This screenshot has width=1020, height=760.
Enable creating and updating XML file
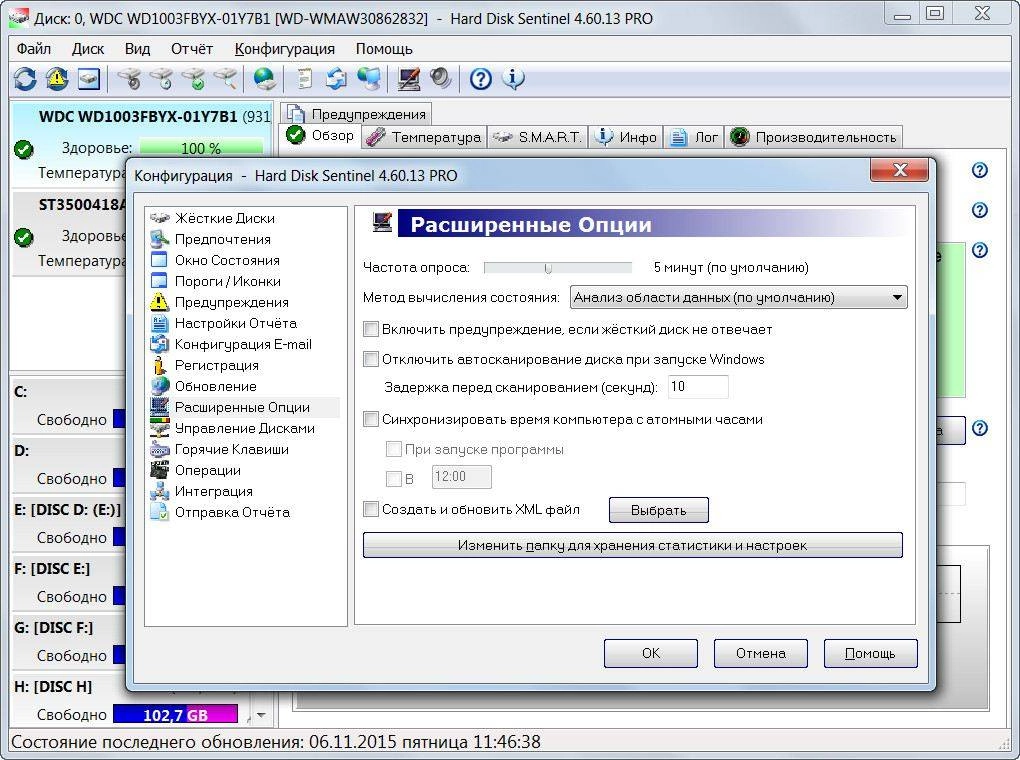click(x=371, y=509)
